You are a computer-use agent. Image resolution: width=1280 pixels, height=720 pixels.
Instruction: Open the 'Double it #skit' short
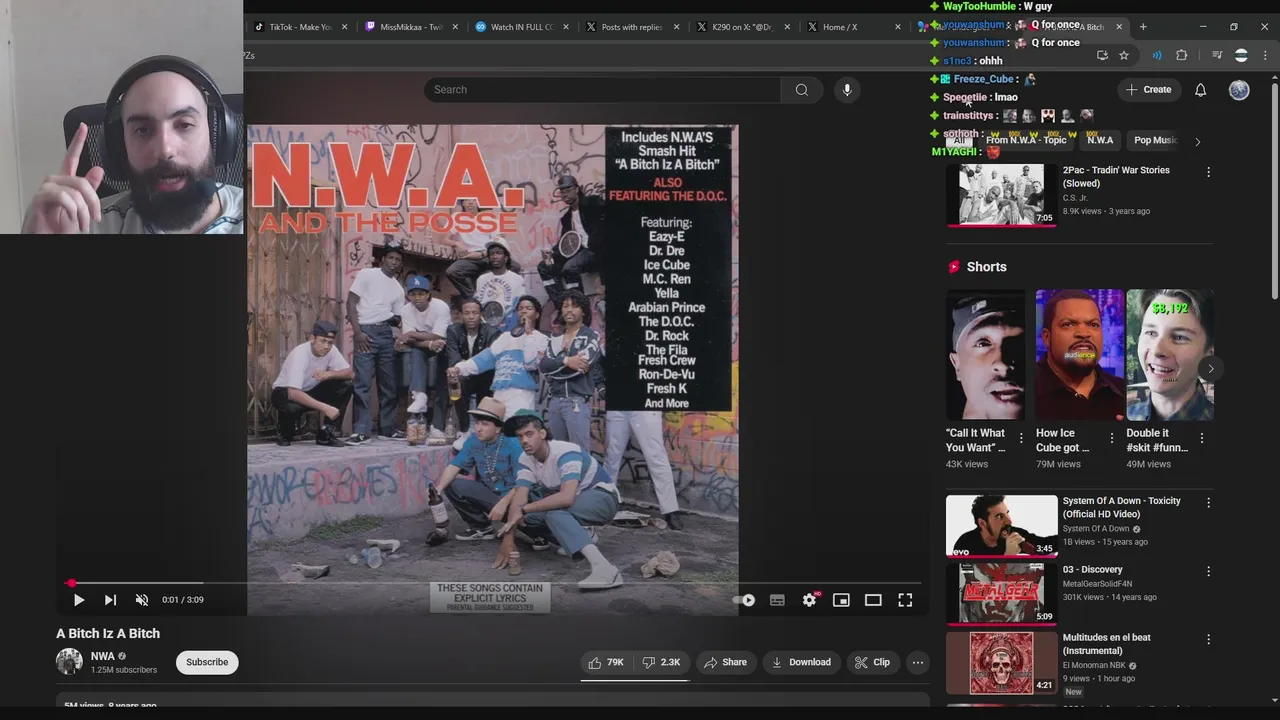click(1169, 355)
